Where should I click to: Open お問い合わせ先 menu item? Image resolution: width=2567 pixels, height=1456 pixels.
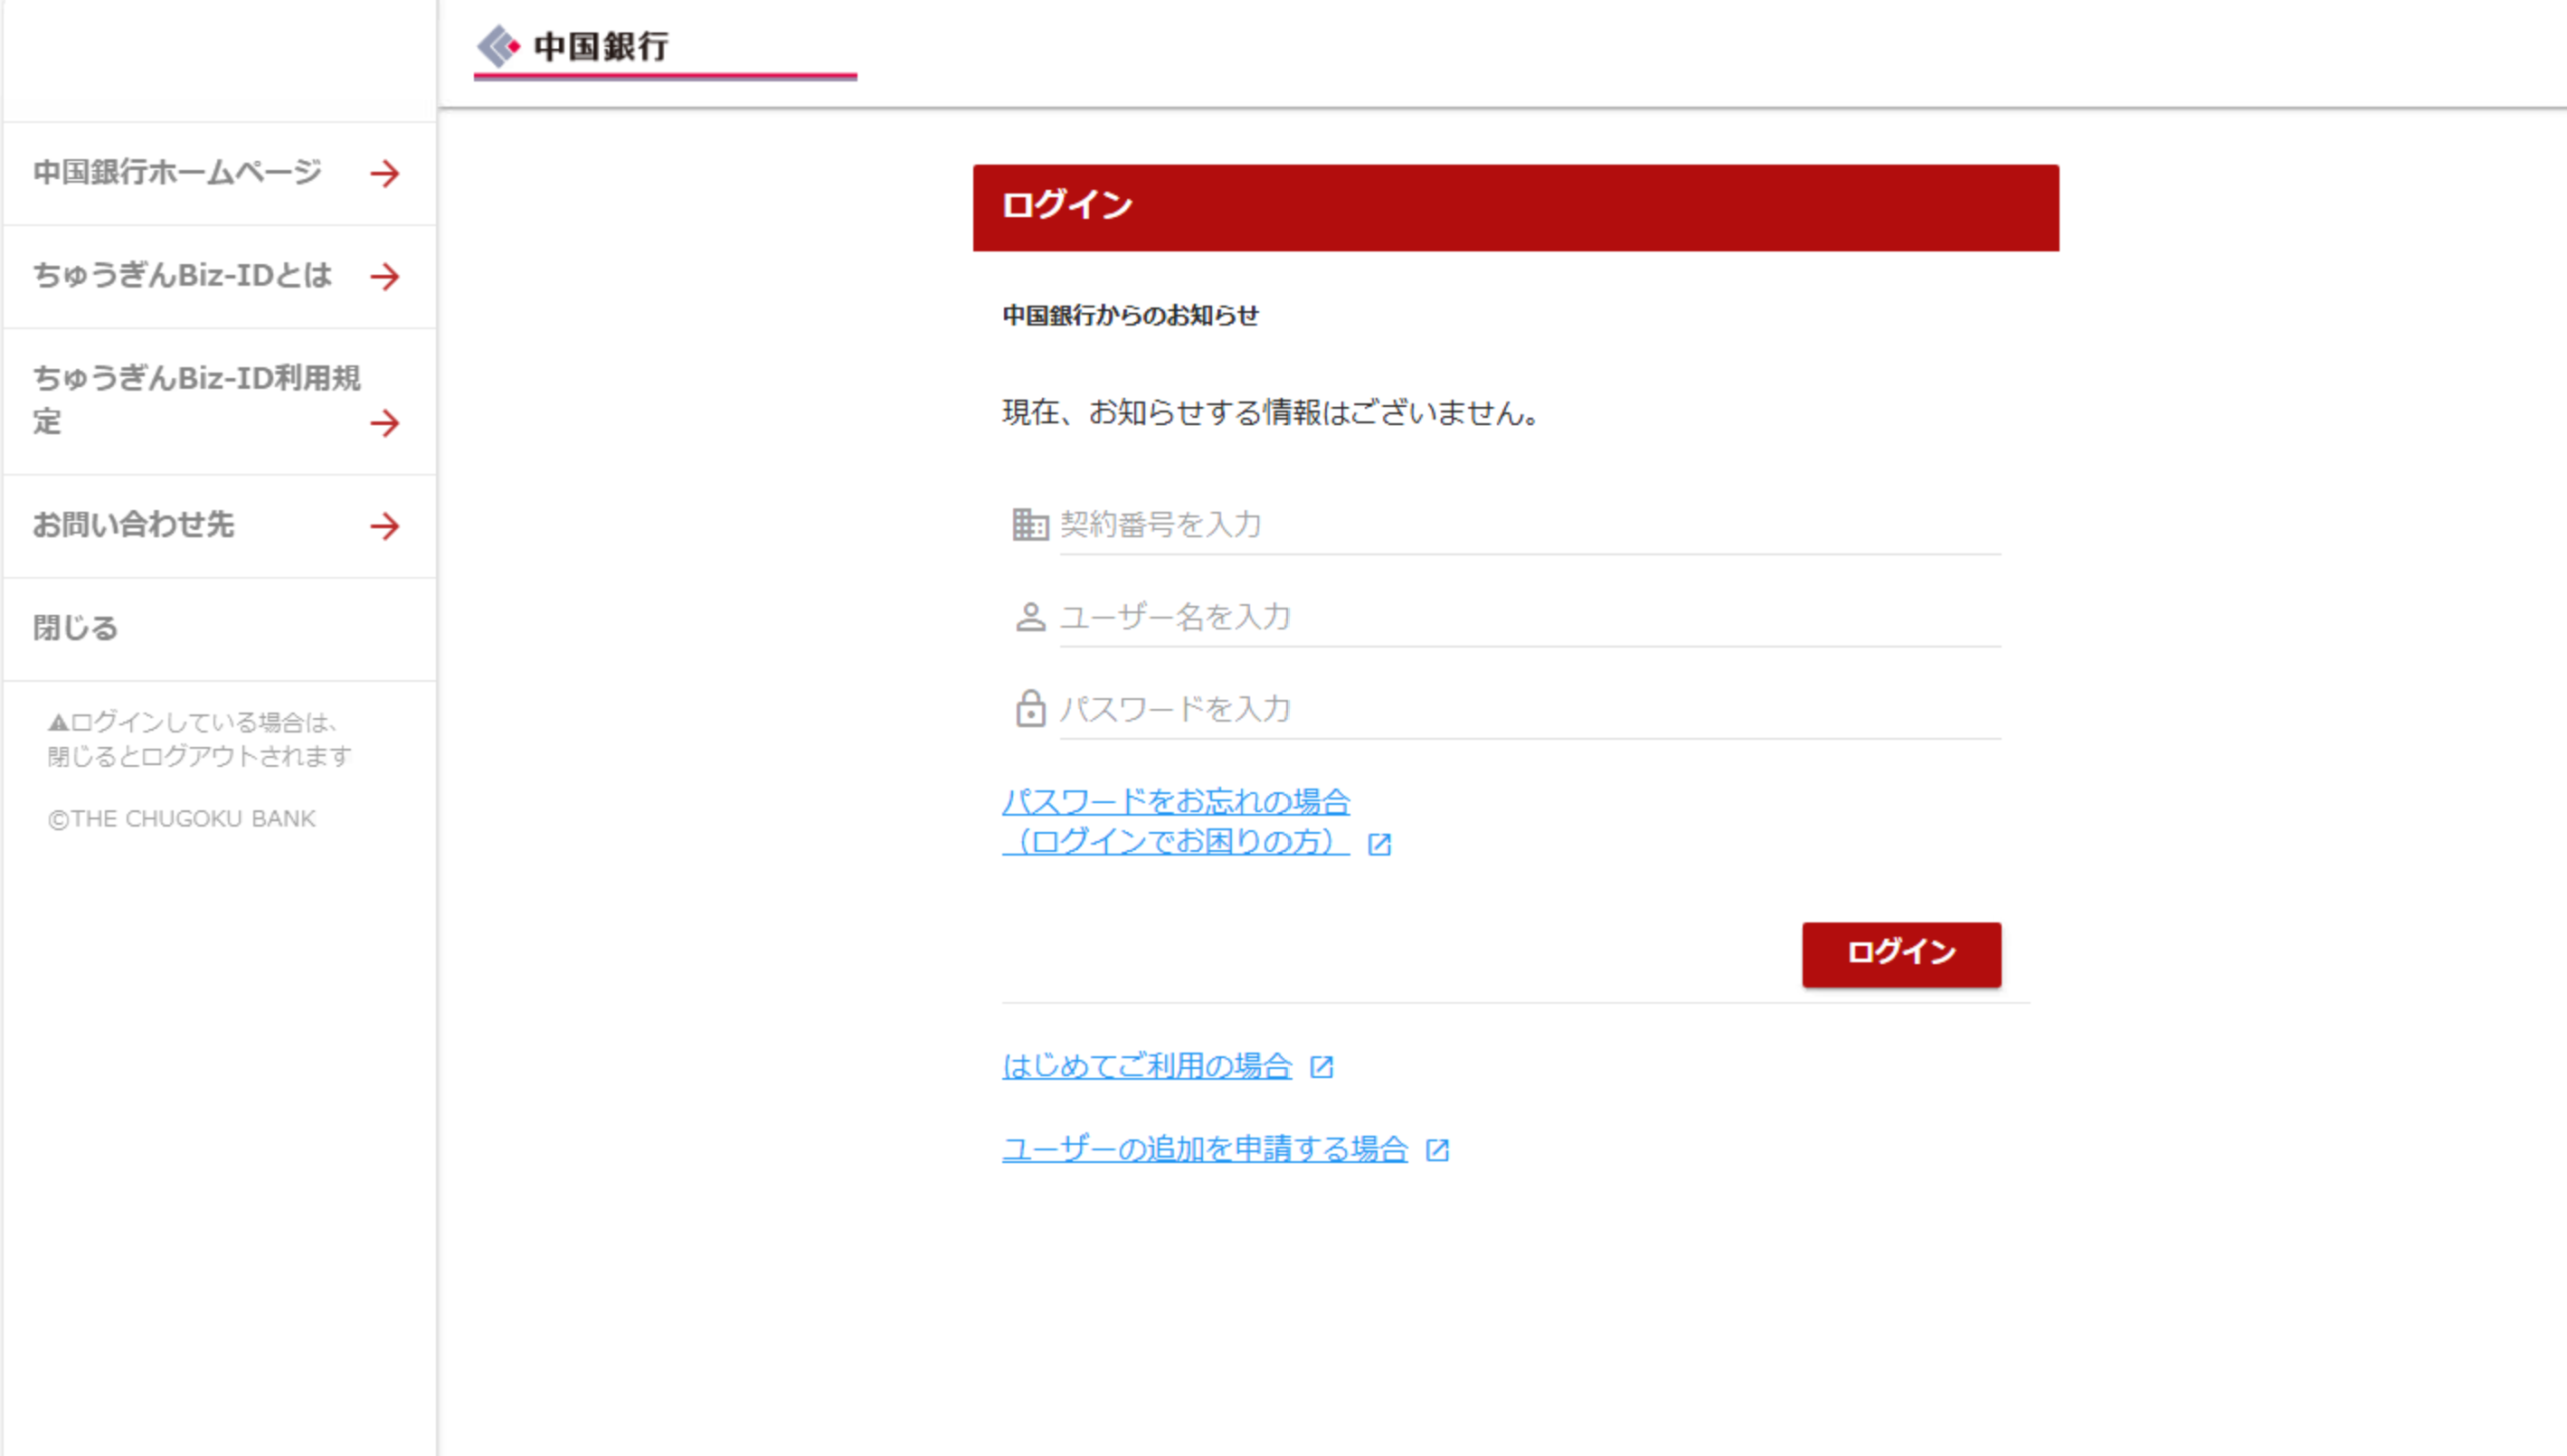point(219,526)
